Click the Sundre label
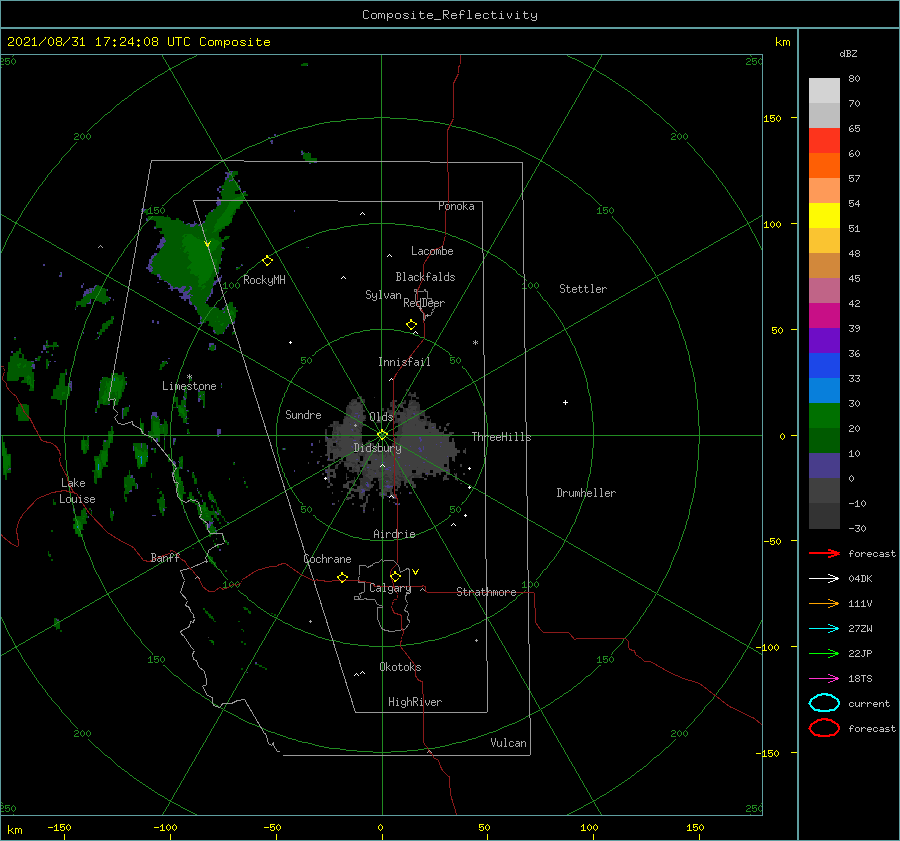900x841 pixels. pos(303,414)
